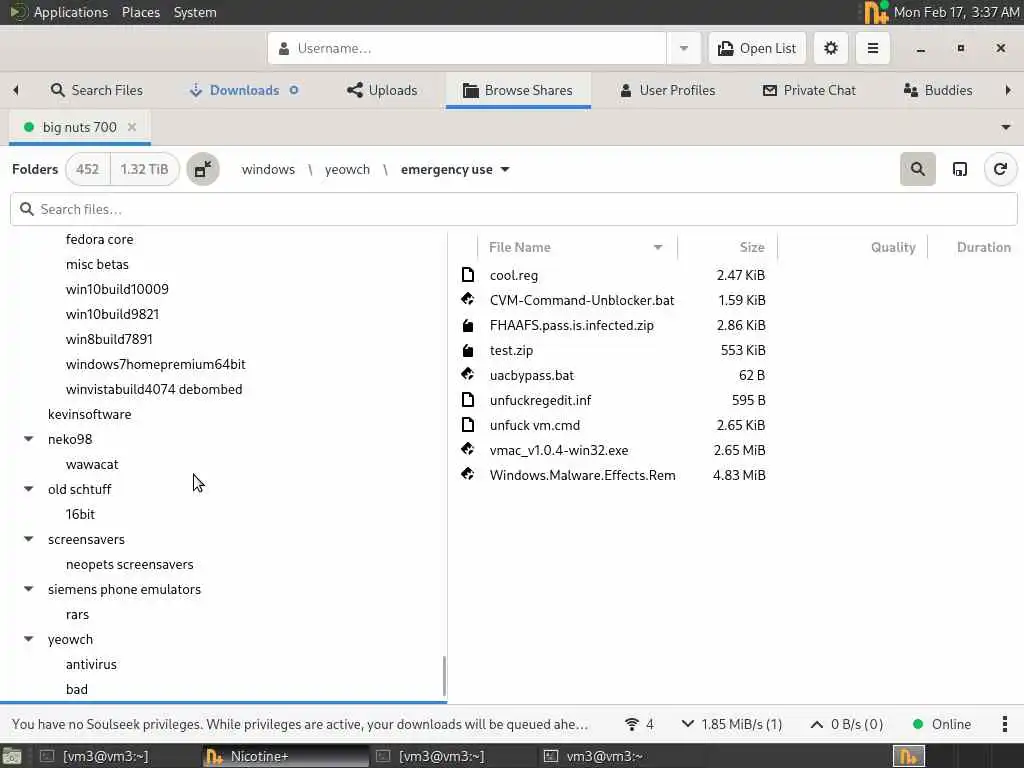Sort by File Name column header

coord(577,248)
